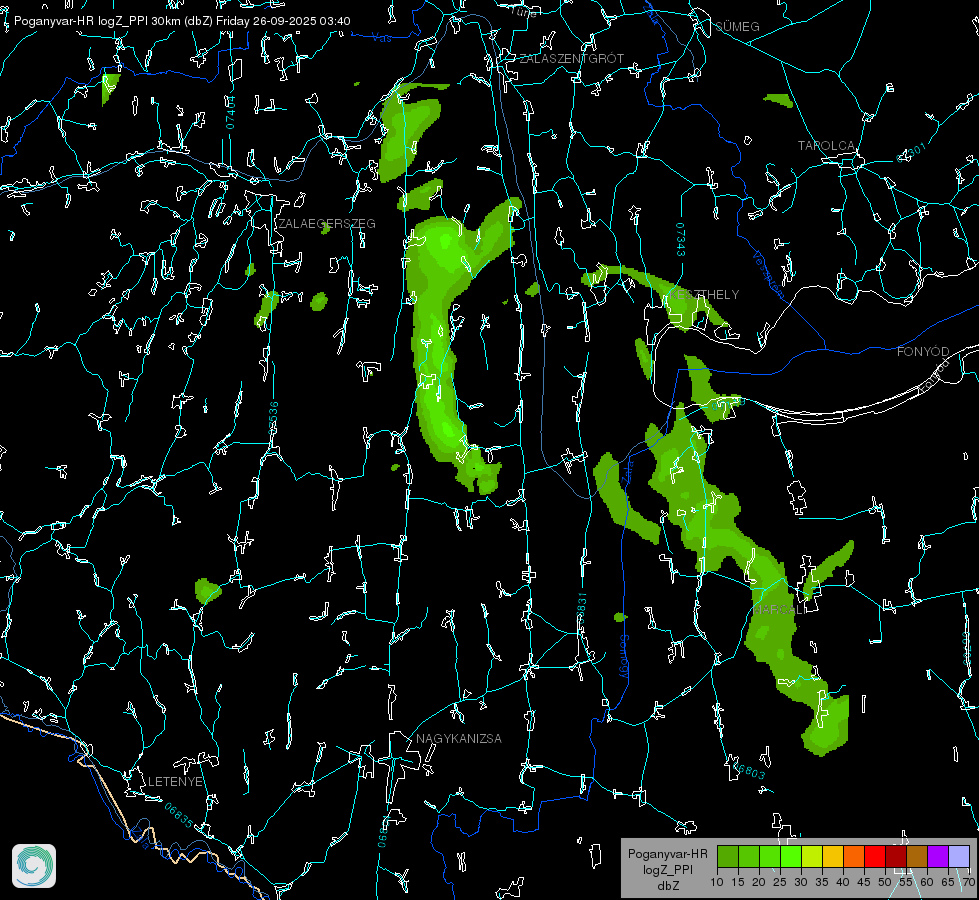The image size is (979, 900).
Task: Click the legend scale value 50
Action: (884, 882)
